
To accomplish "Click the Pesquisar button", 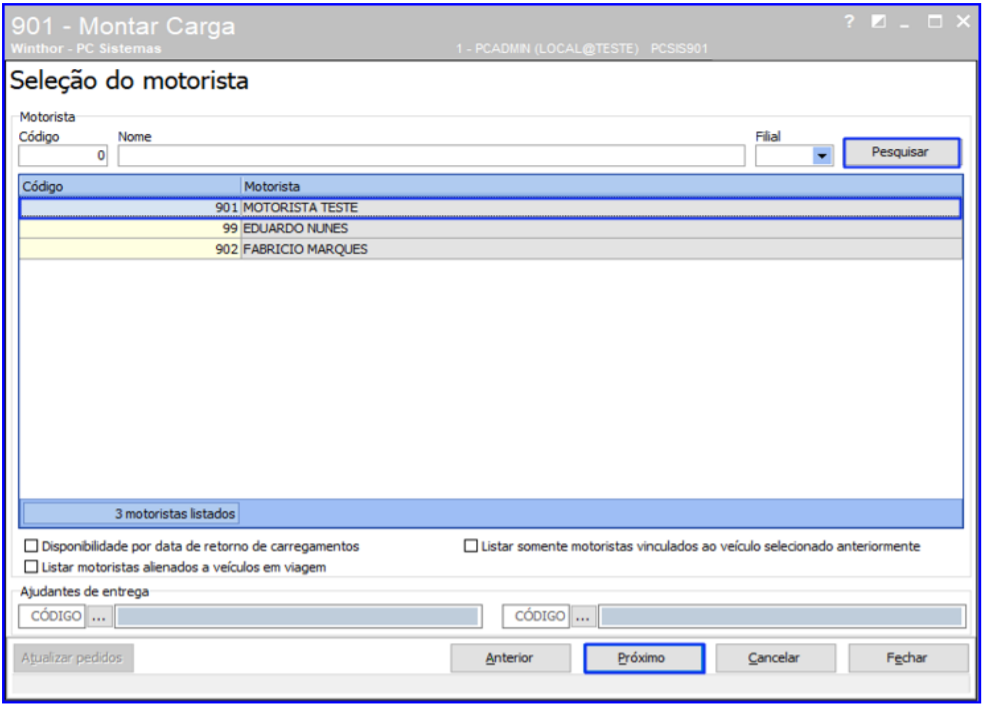I will [x=901, y=152].
